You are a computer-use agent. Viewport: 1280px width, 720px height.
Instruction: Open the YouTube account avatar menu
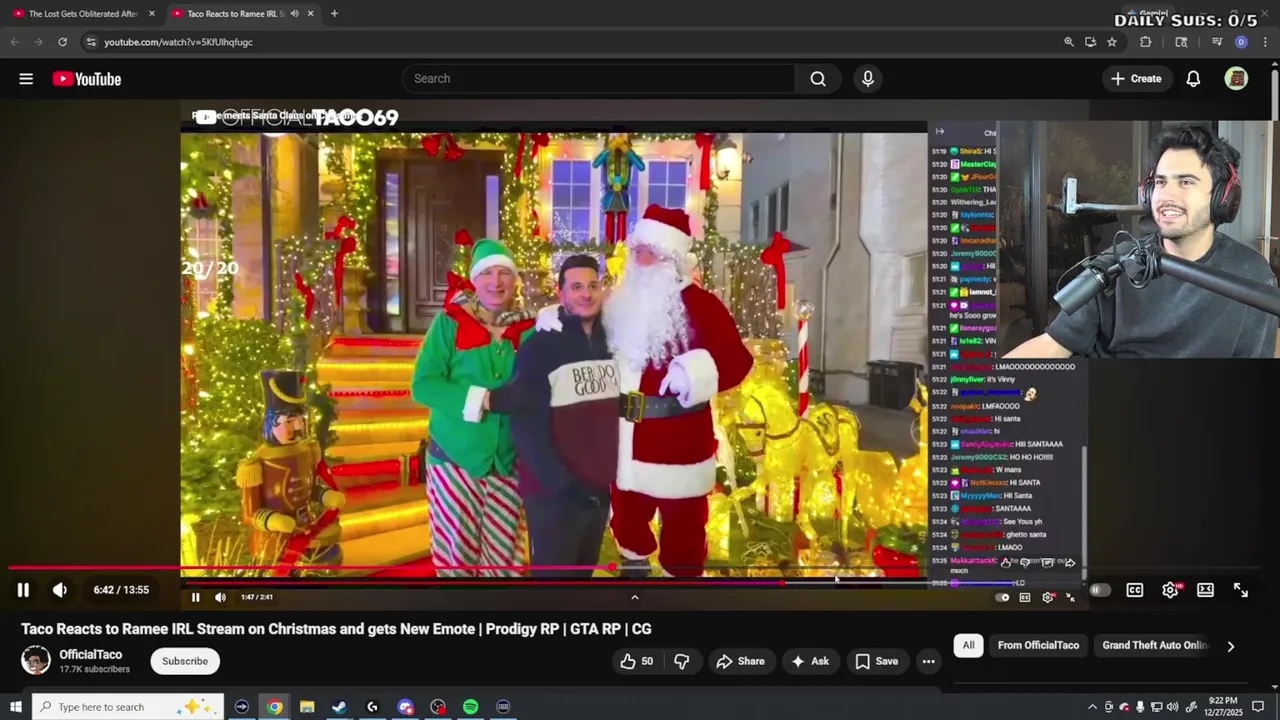(1237, 79)
